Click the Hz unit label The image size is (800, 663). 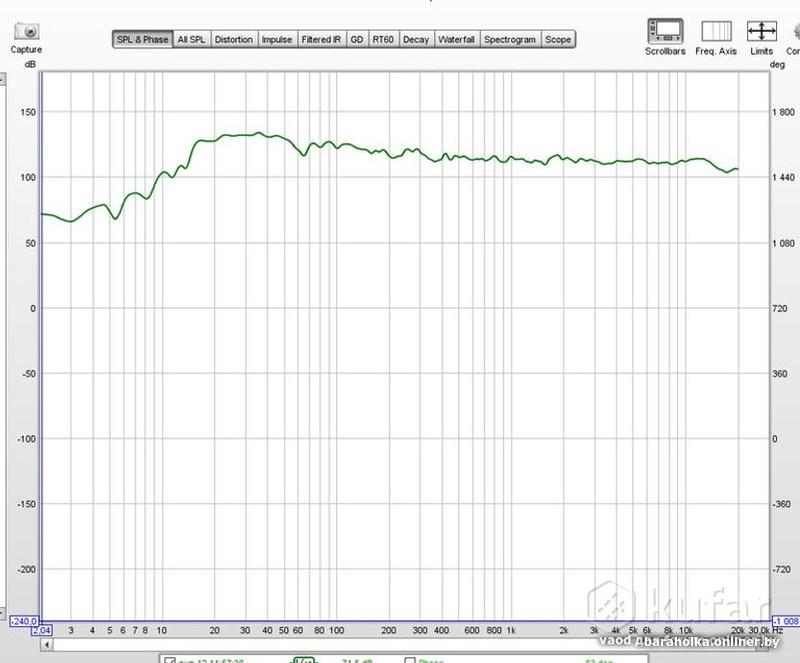(x=778, y=630)
